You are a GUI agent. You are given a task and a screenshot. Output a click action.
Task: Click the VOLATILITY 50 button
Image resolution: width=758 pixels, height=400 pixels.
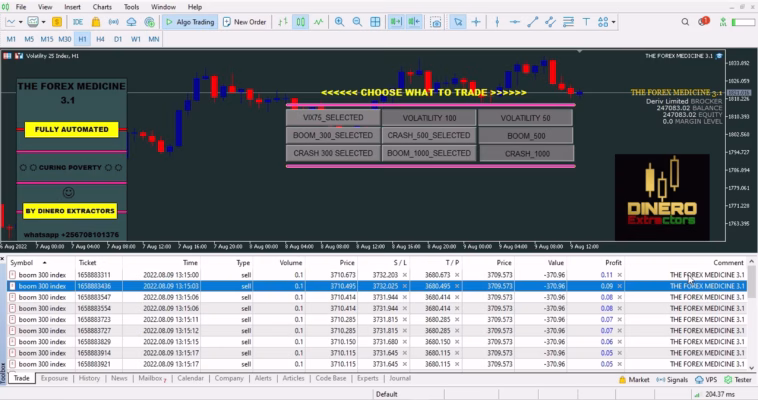tap(525, 118)
